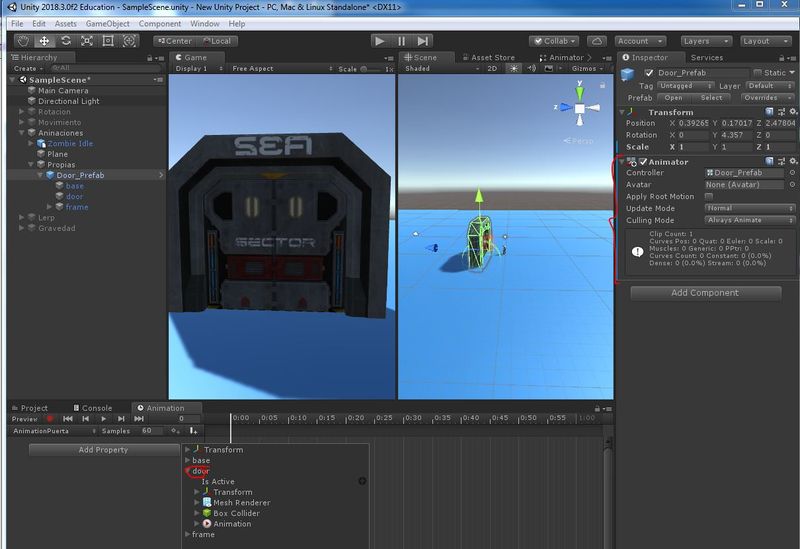Open the Free Aspect dropdown
The width and height of the screenshot is (800, 549).
pyautogui.click(x=282, y=68)
